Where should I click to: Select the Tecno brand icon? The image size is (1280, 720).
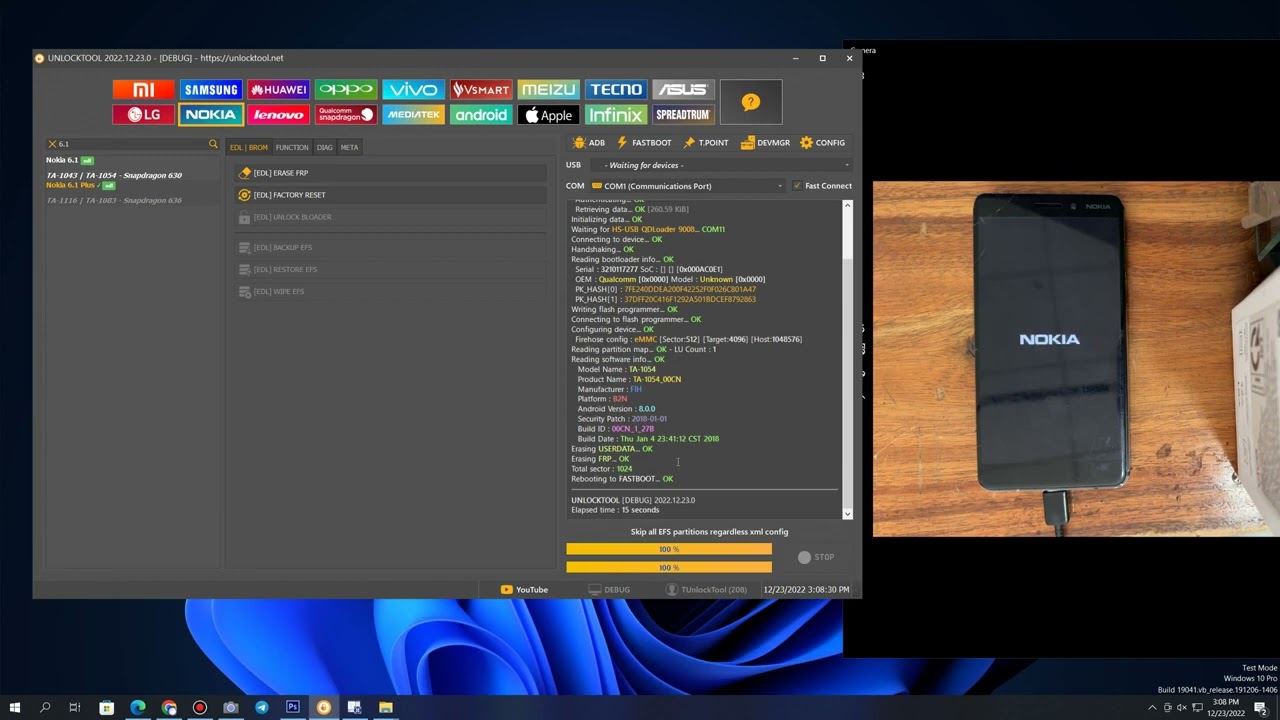pyautogui.click(x=616, y=90)
